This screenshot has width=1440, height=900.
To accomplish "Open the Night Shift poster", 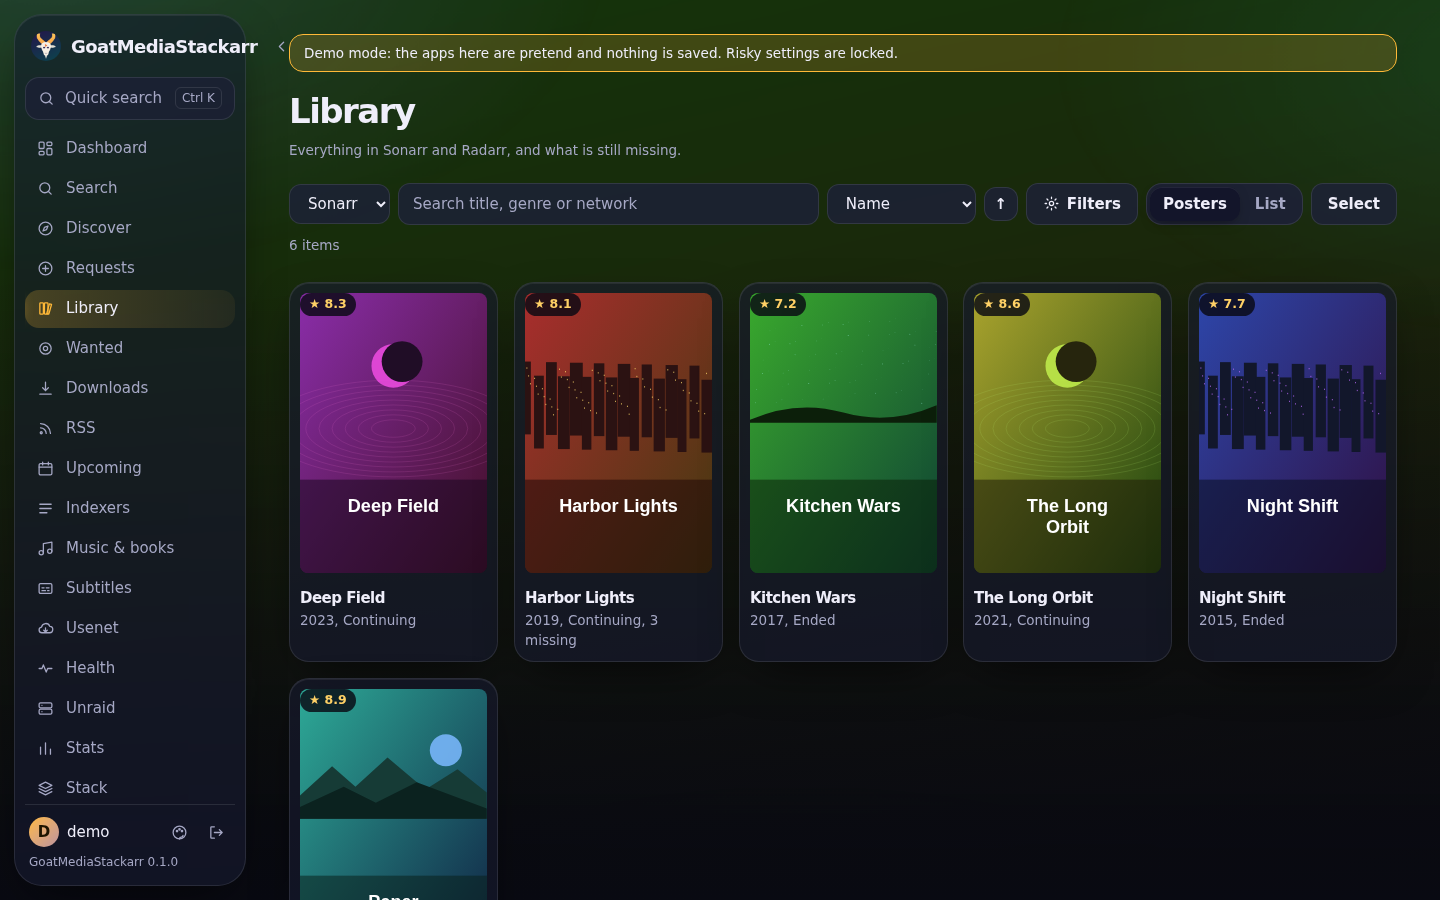I will 1292,433.
